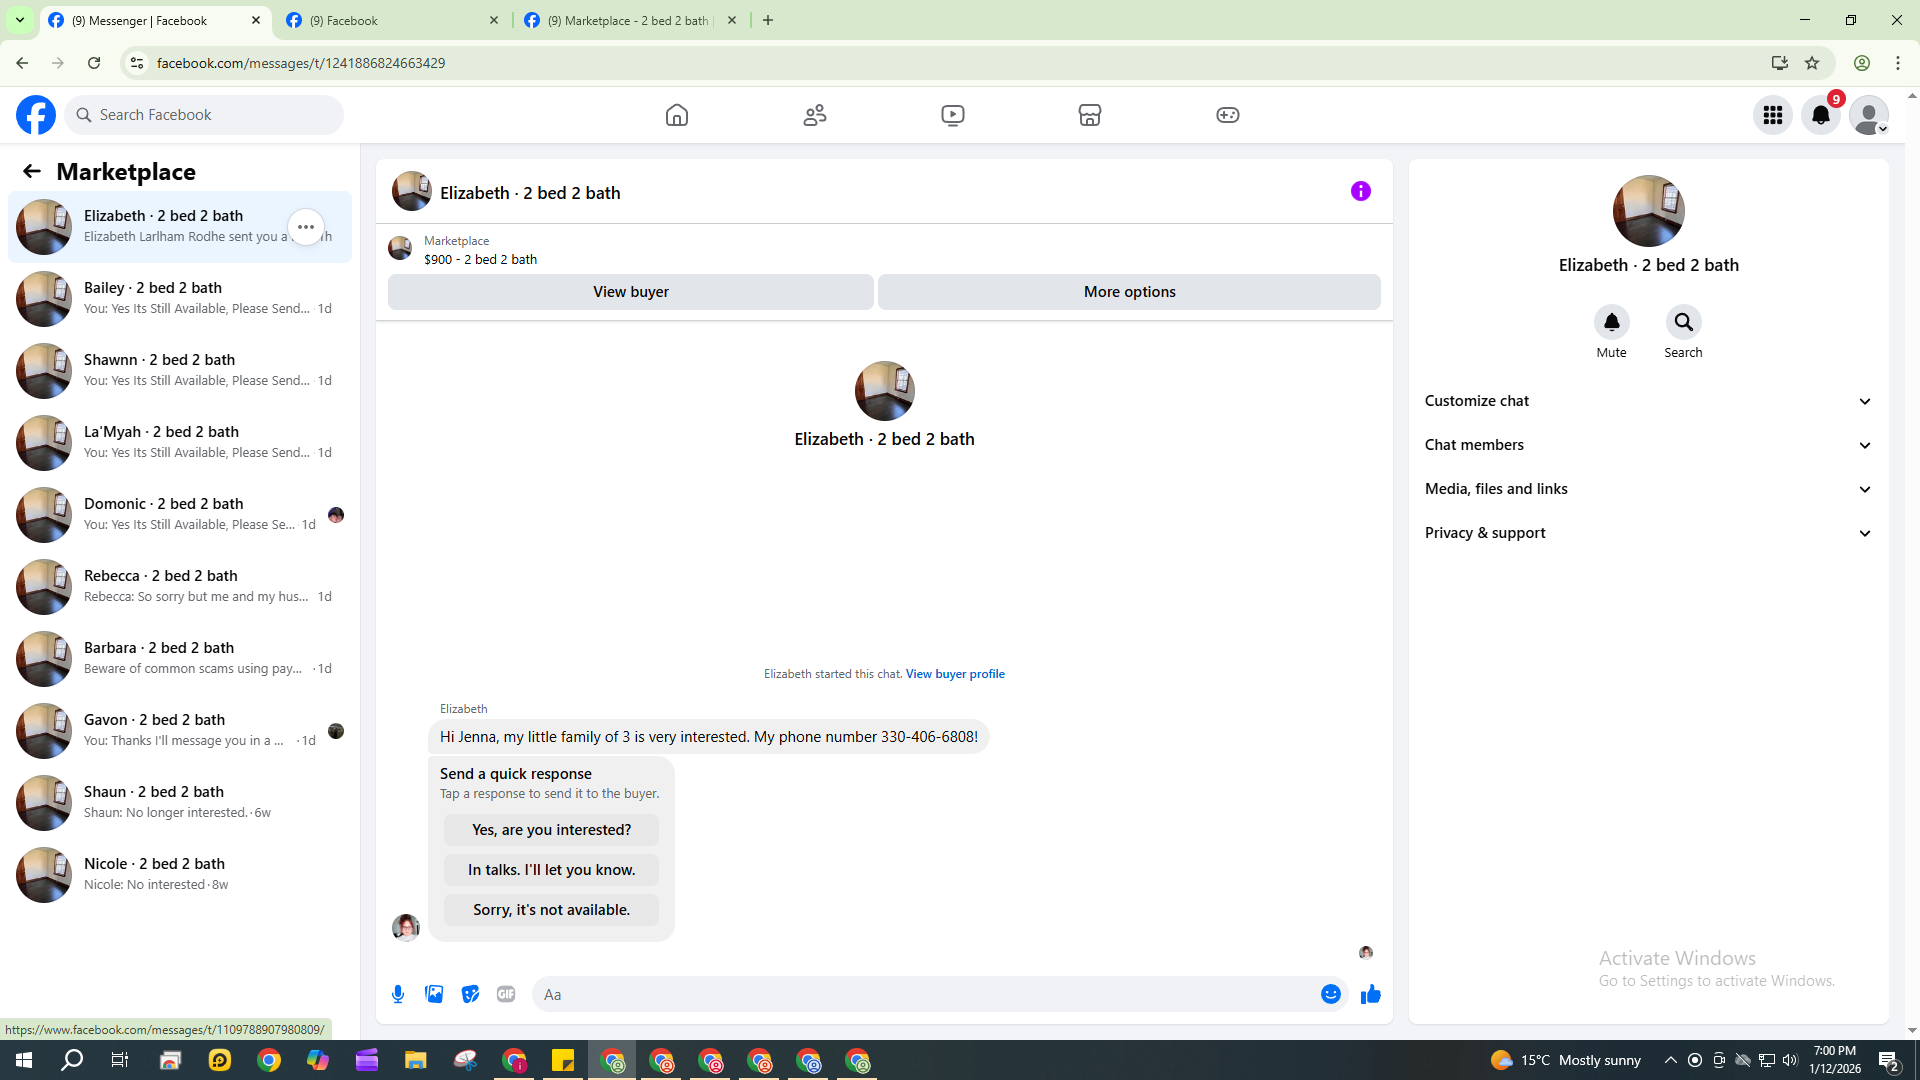Open the sticker picker icon
This screenshot has width=1920, height=1080.
pos(470,994)
